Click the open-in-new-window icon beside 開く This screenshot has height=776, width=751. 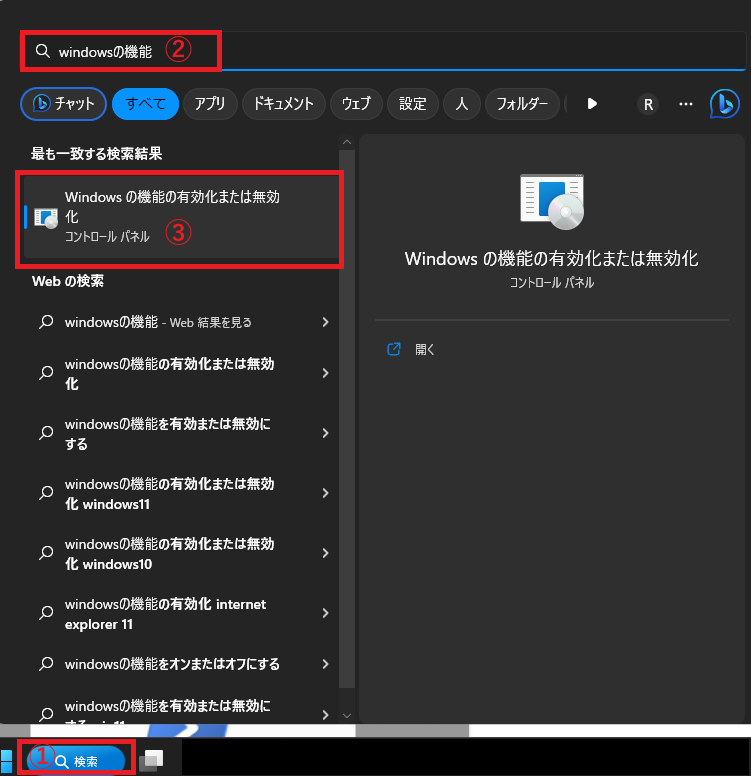point(394,349)
